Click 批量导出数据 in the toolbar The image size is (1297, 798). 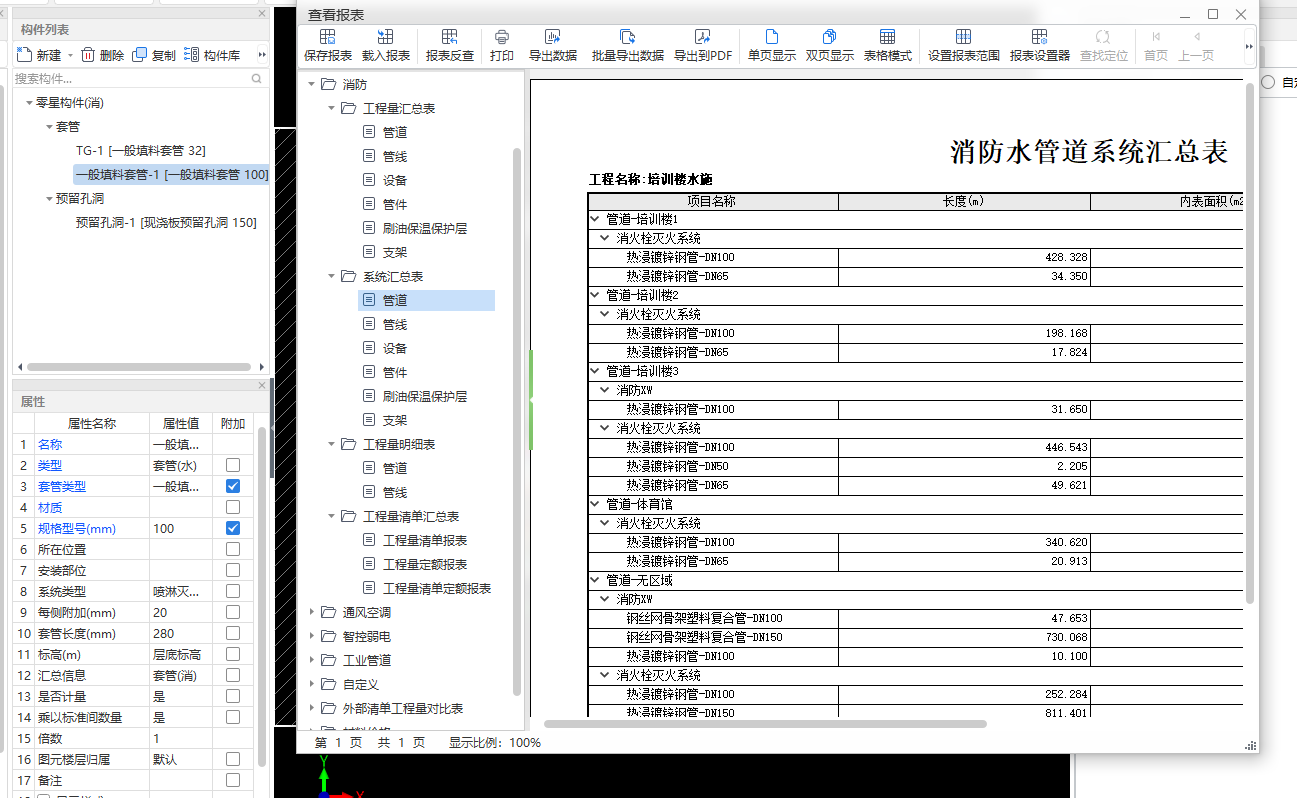(628, 46)
